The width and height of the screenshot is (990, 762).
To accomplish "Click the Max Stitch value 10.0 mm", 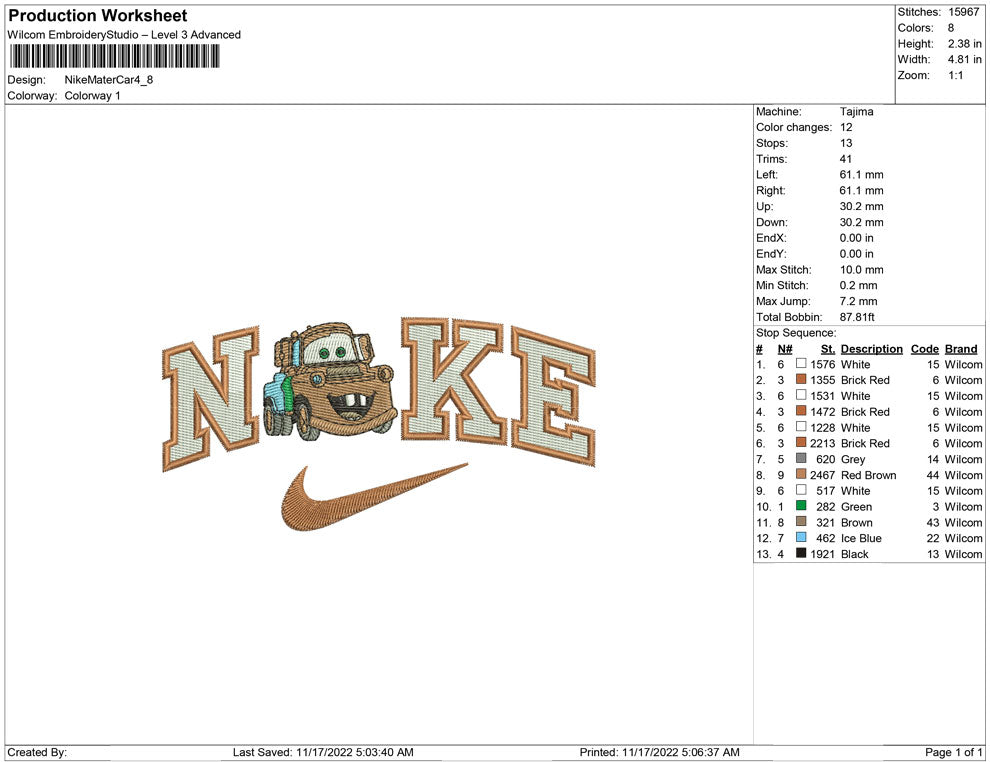I will 862,270.
